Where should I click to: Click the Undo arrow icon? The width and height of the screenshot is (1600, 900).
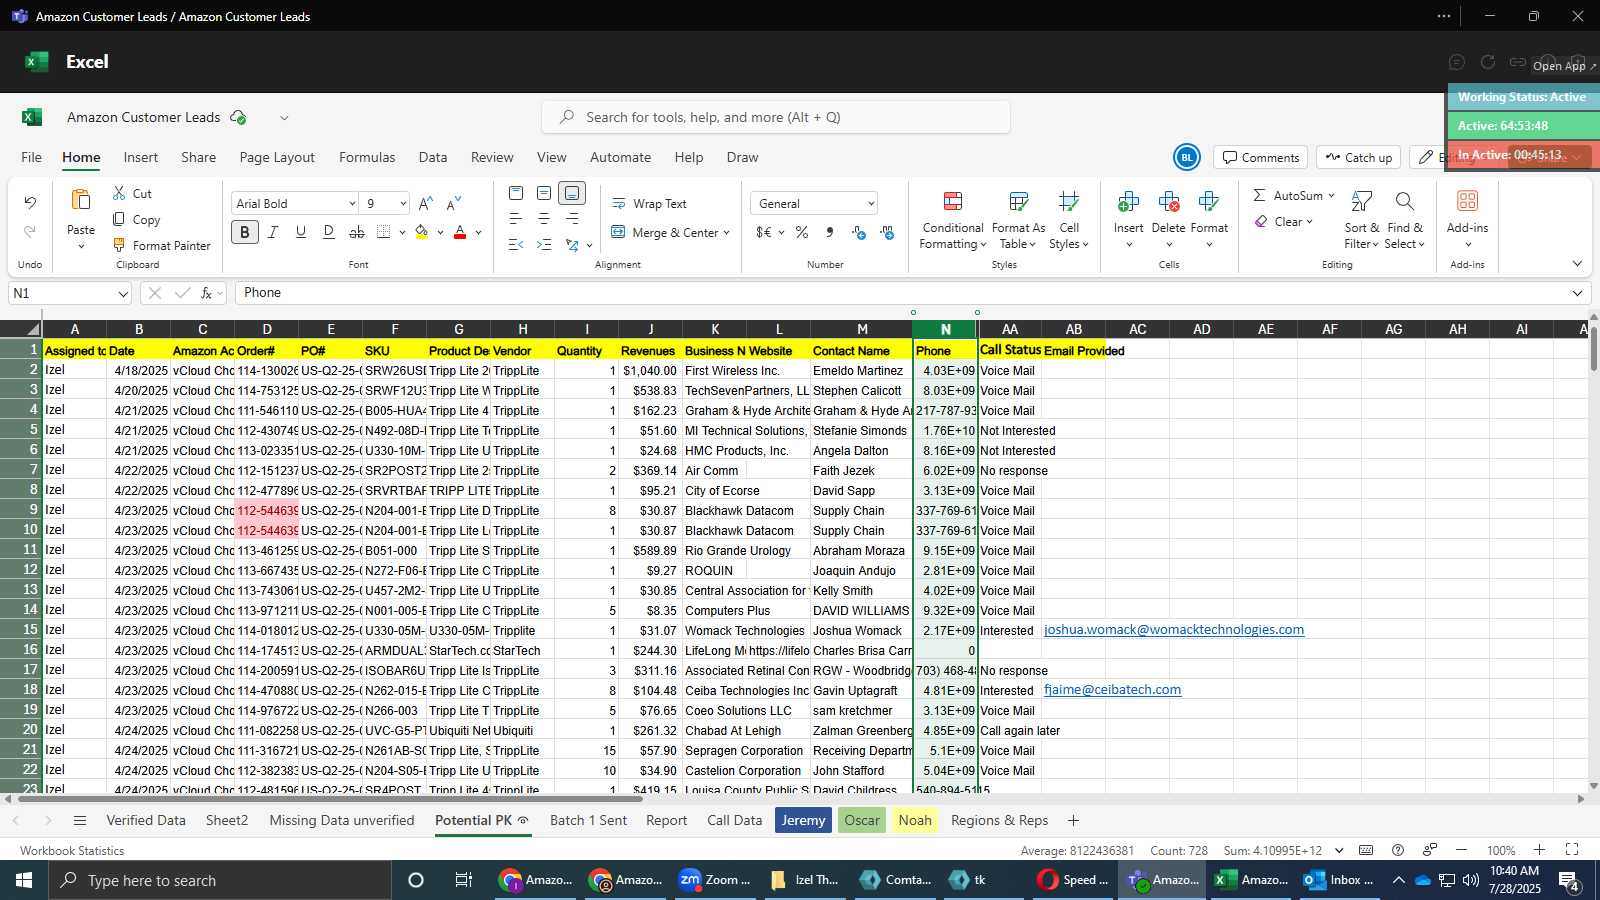tap(30, 203)
